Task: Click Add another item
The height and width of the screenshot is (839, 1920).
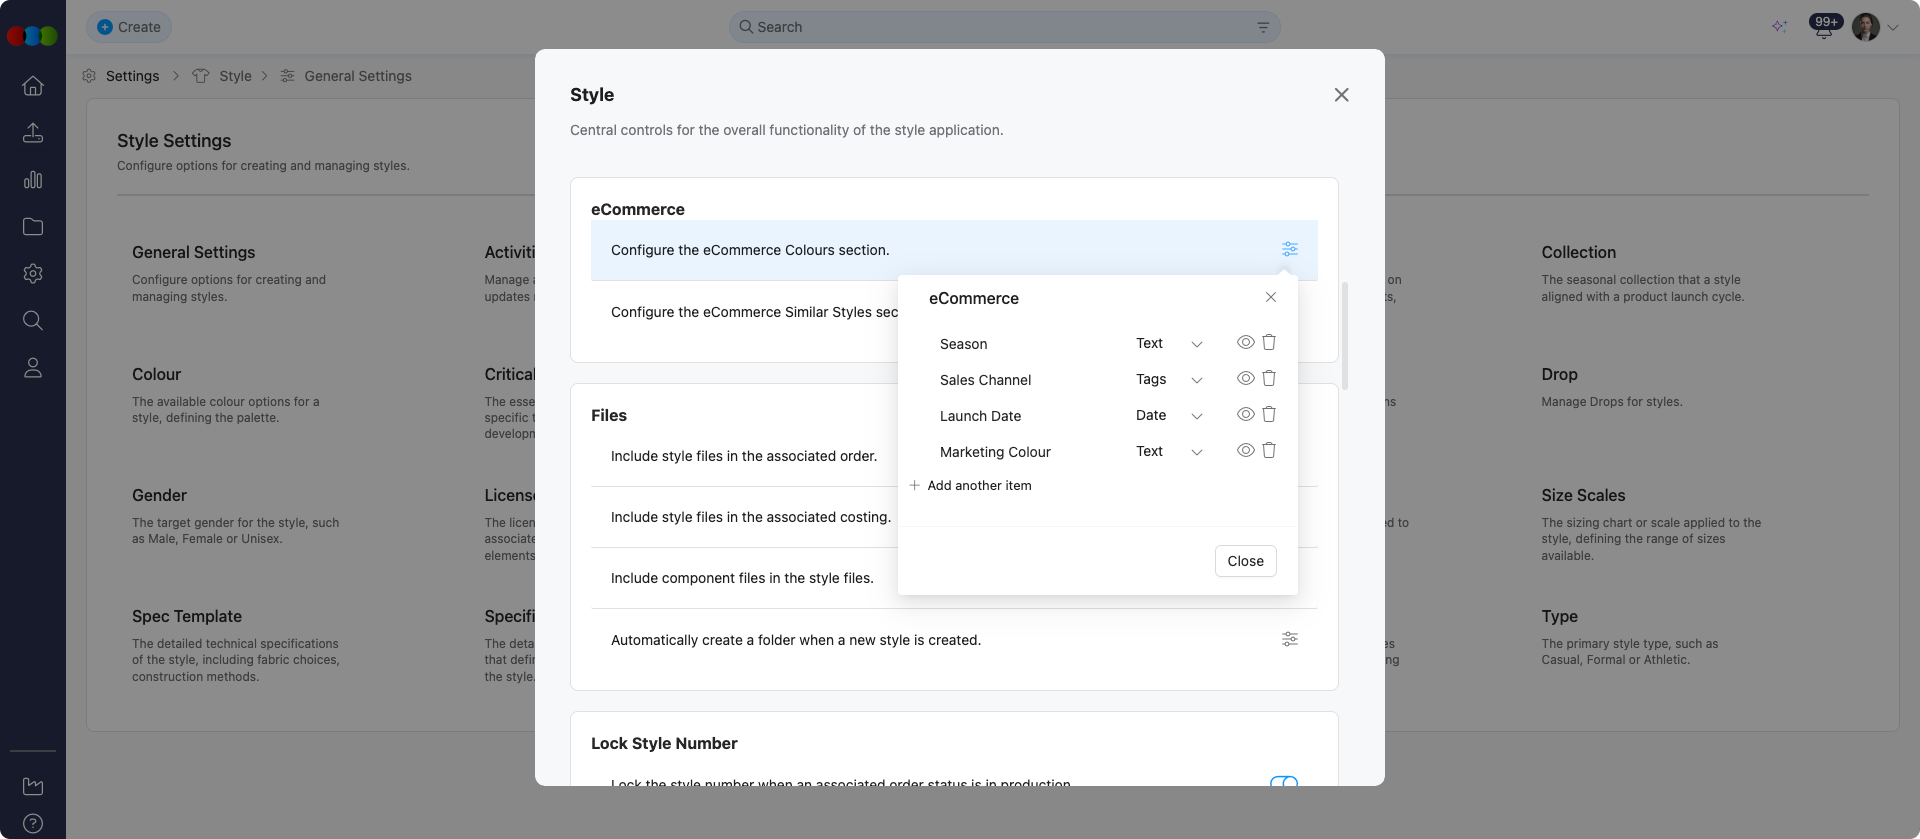Action: 978,486
